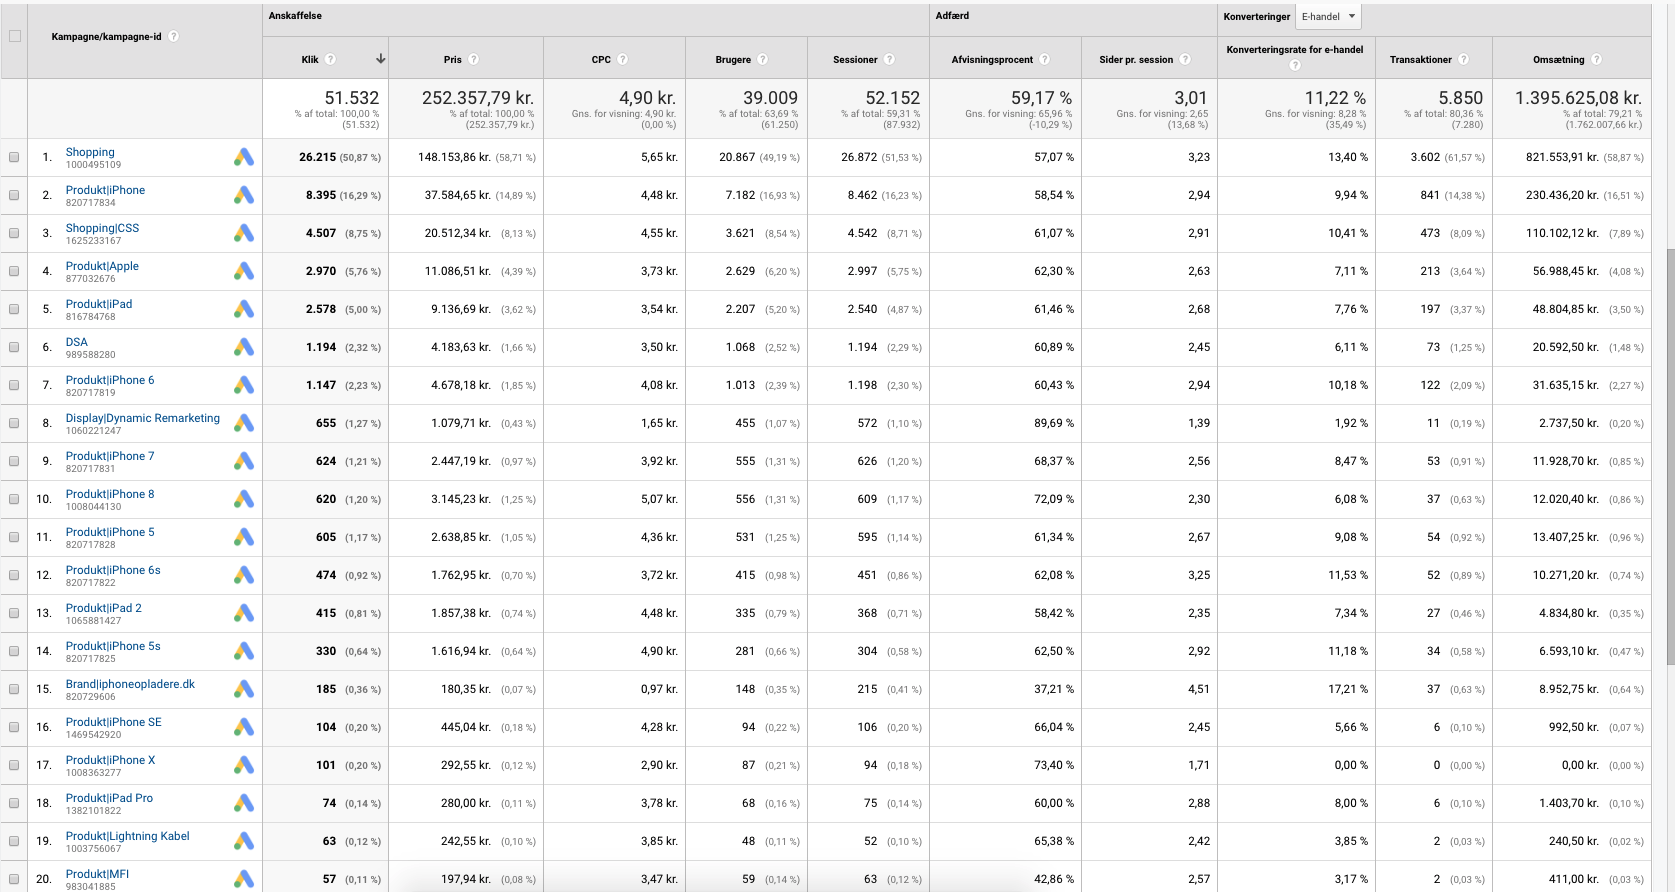This screenshot has height=892, width=1675.
Task: Click help question mark beside Pris header
Action: pos(474,60)
